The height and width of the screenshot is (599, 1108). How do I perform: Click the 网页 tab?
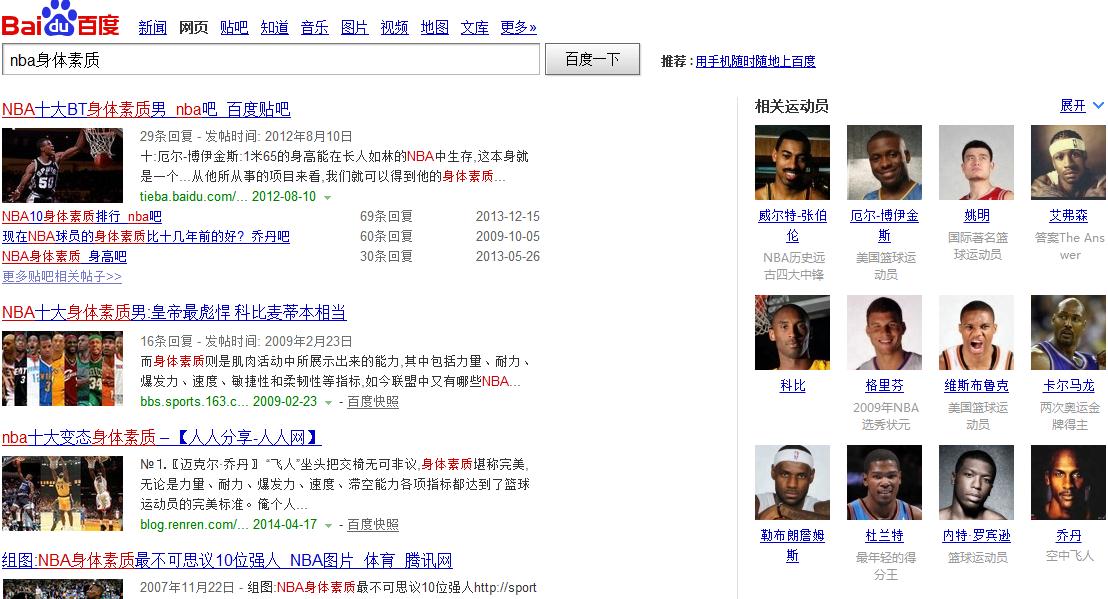click(194, 28)
